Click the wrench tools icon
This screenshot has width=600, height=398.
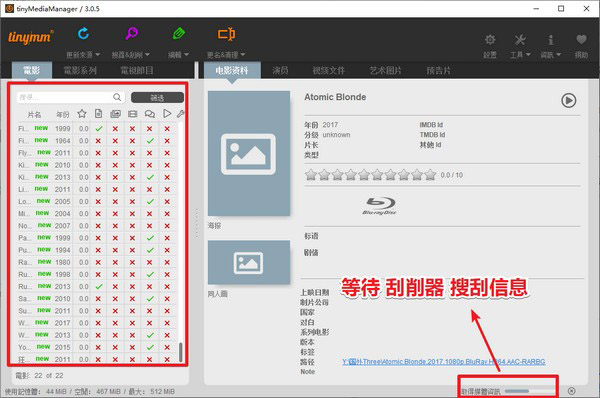pyautogui.click(x=520, y=39)
